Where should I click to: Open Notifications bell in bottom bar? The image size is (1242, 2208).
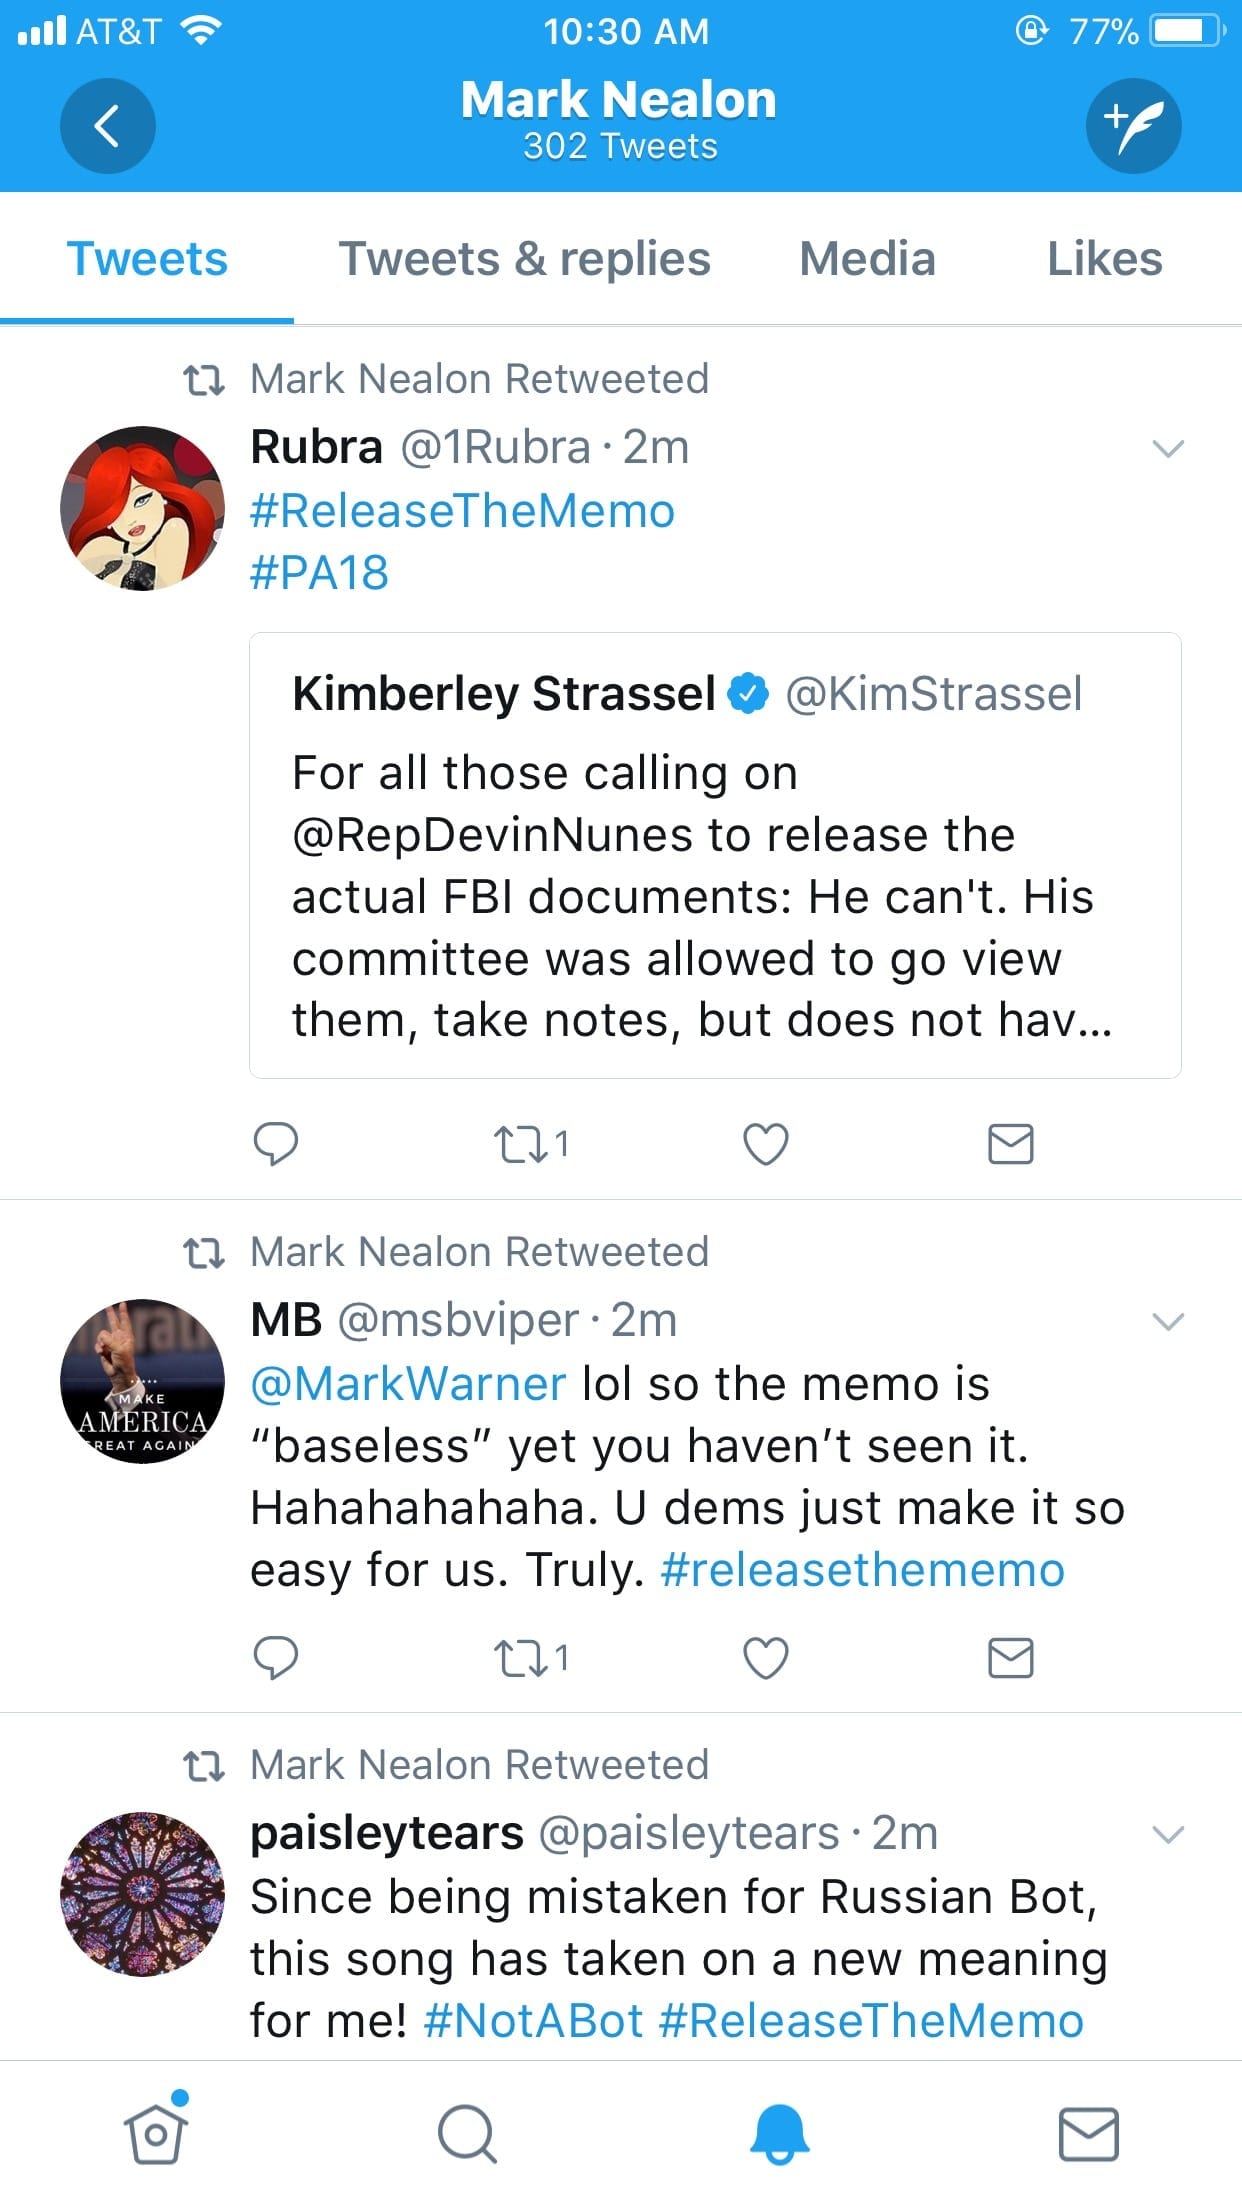pyautogui.click(x=779, y=2134)
